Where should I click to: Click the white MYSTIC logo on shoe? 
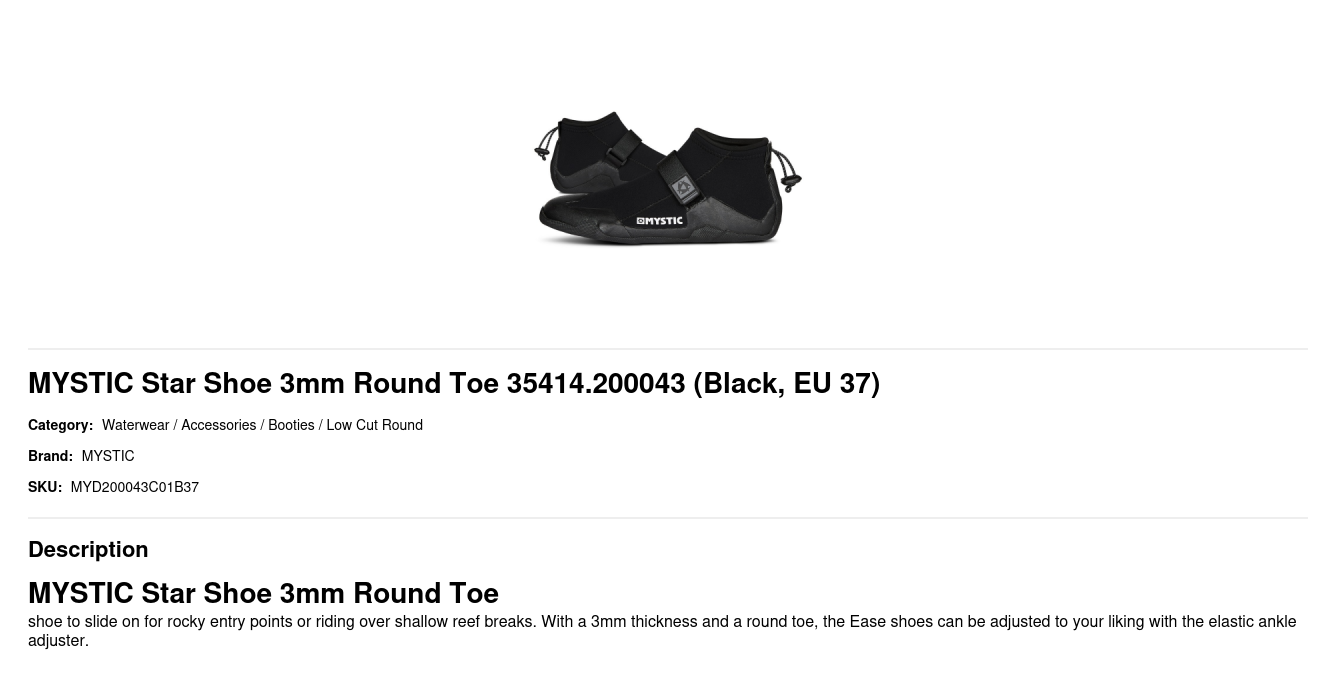click(x=660, y=220)
